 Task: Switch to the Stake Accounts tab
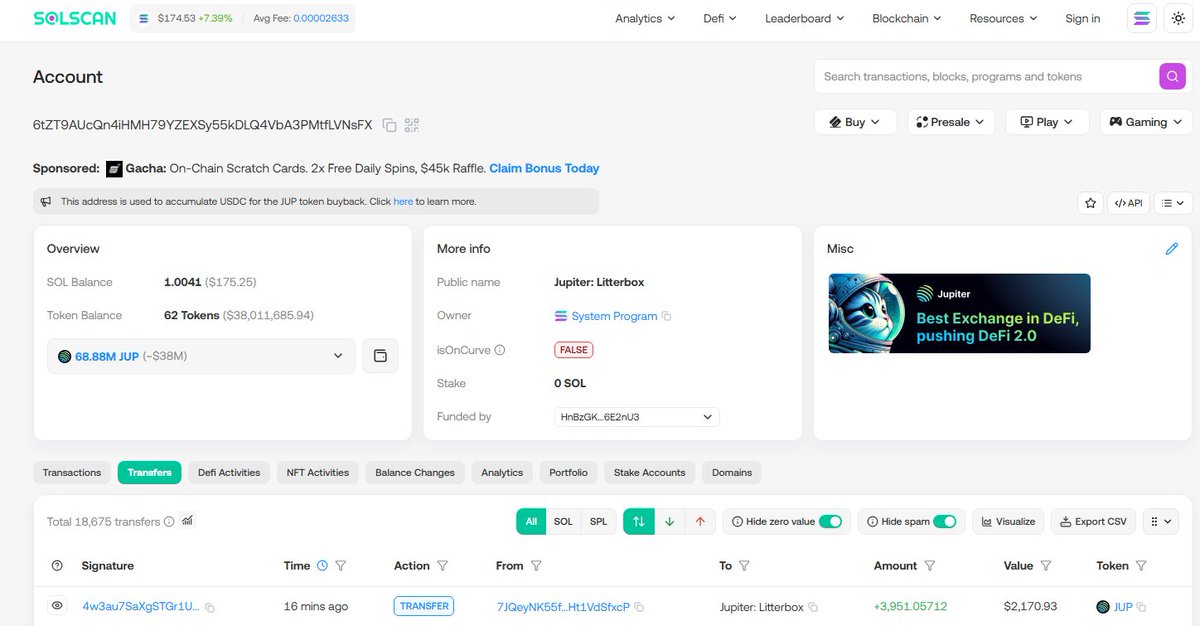click(x=650, y=472)
